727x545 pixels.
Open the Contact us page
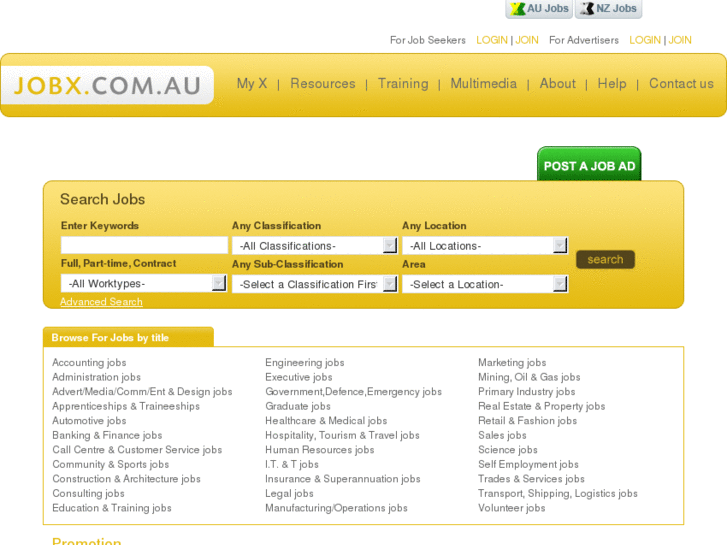(x=681, y=83)
